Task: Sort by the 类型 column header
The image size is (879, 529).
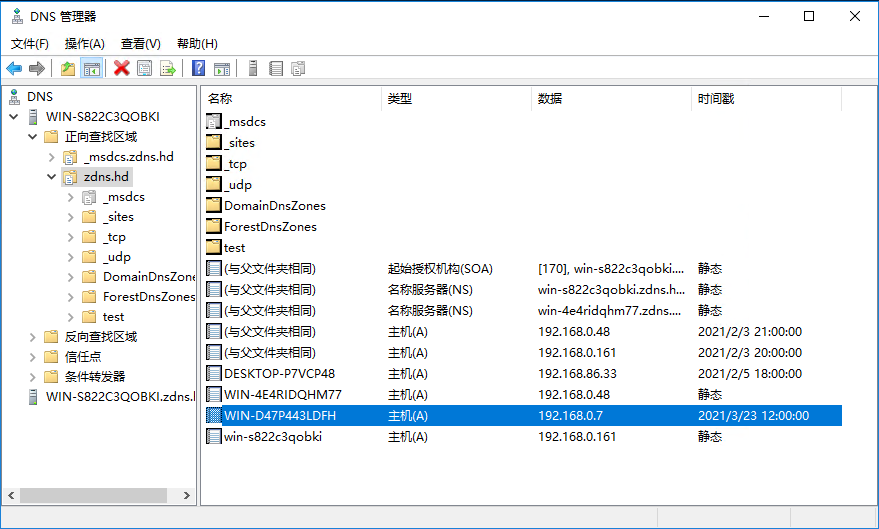Action: click(457, 99)
